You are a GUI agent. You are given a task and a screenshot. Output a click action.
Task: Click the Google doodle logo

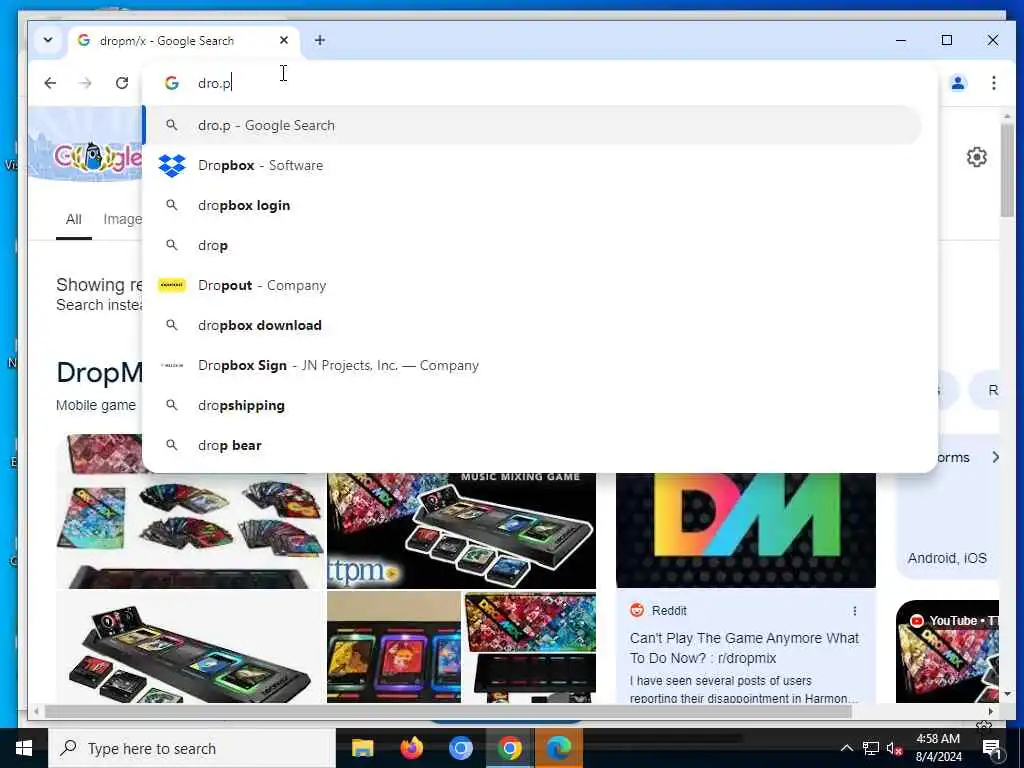point(97,157)
